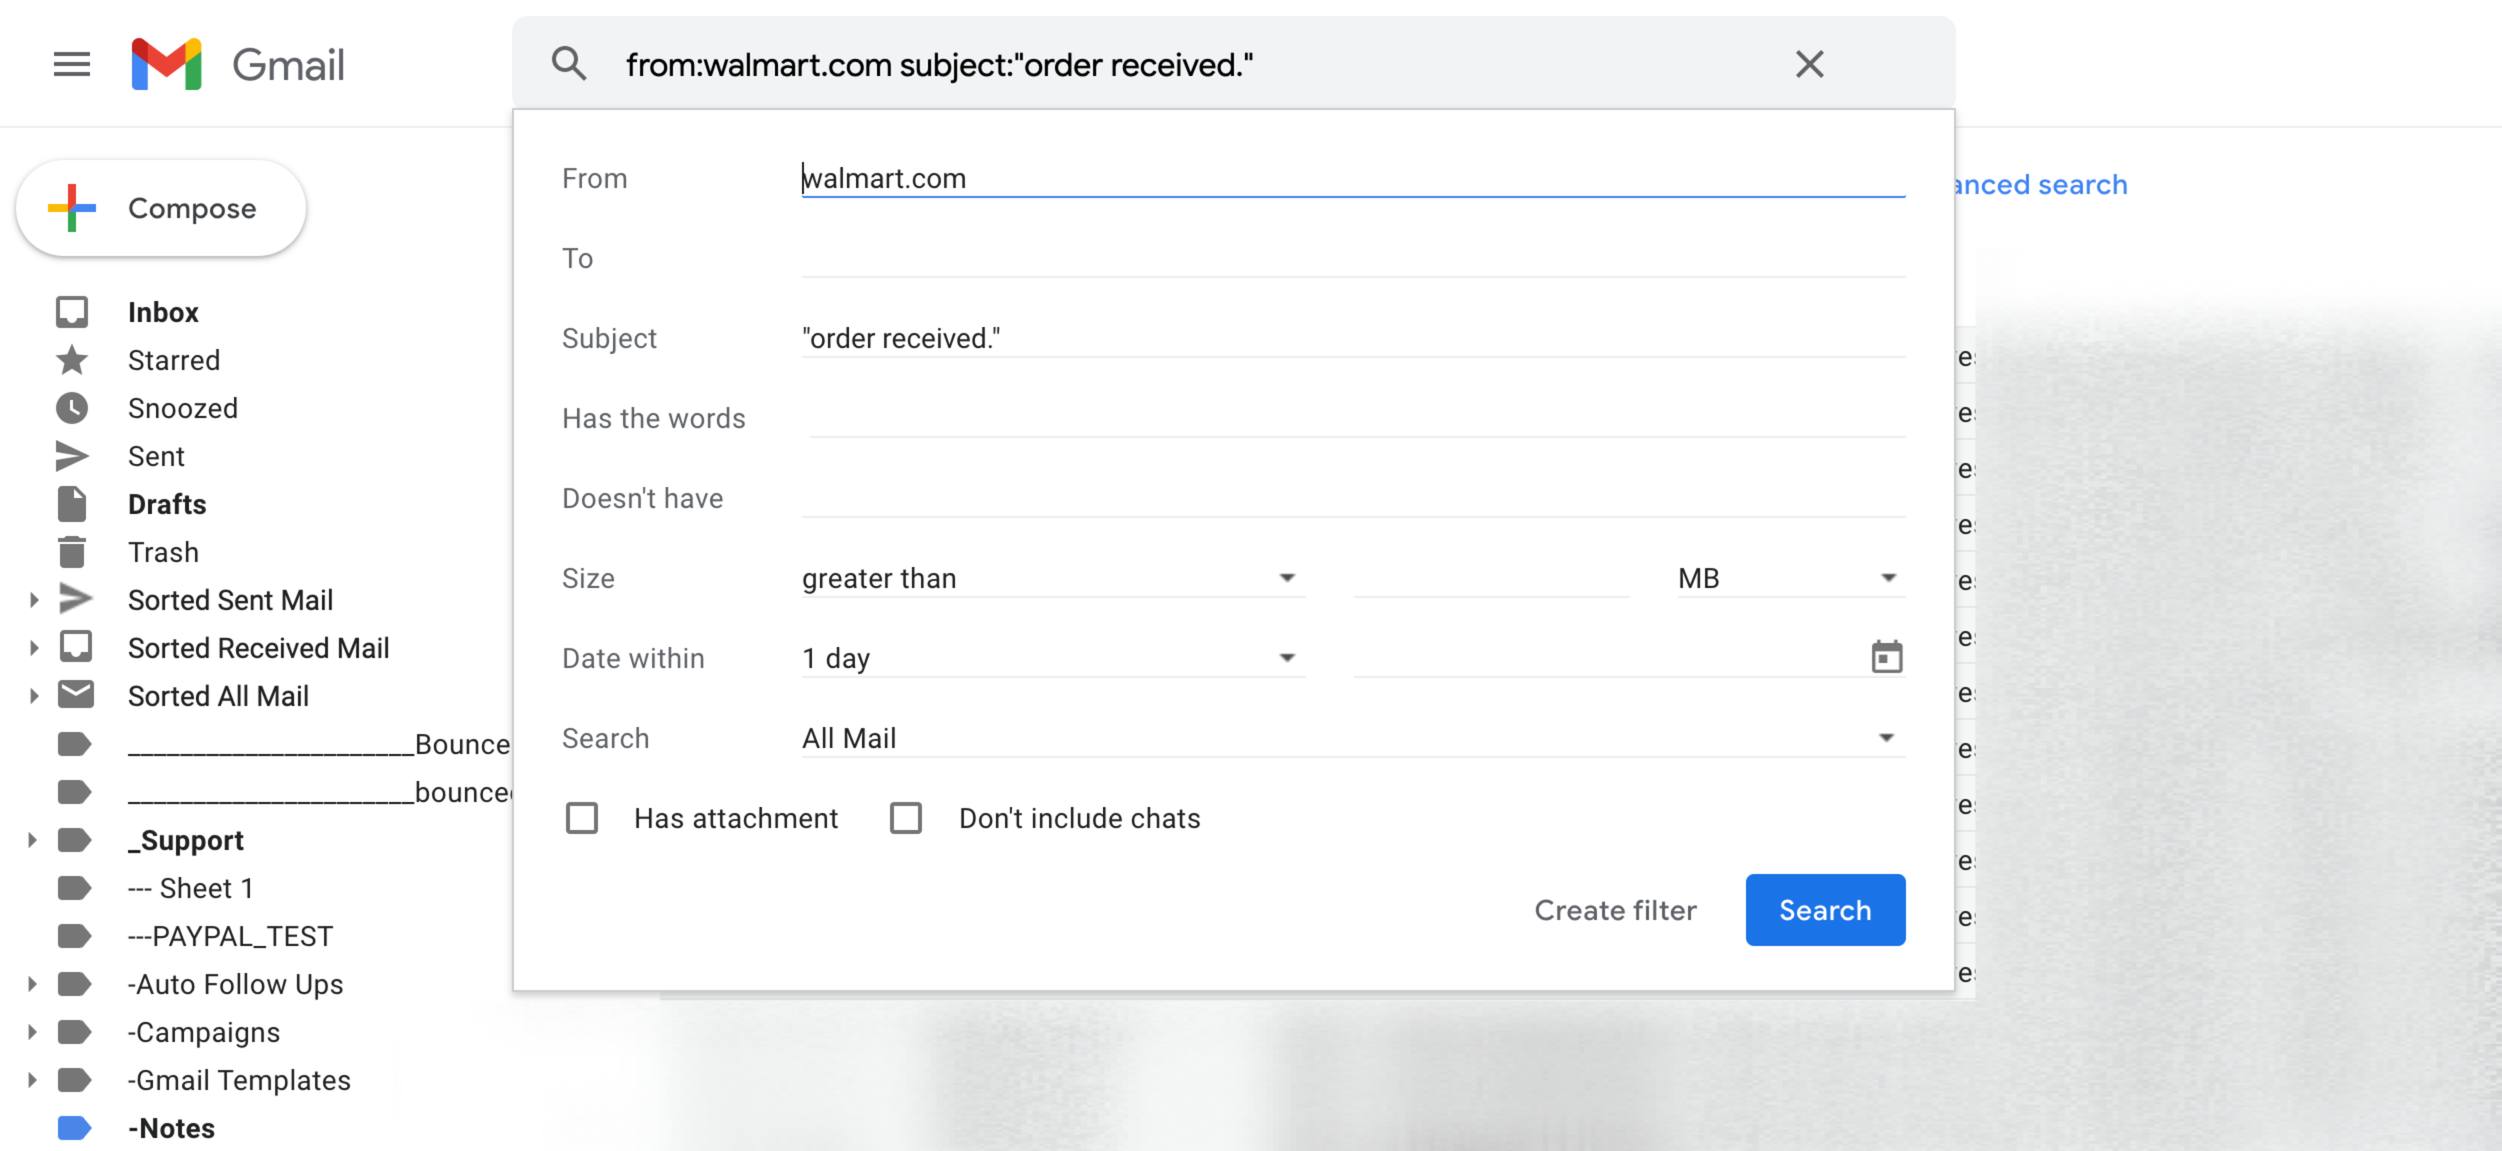
Task: Click the Trash bin icon
Action: point(72,552)
